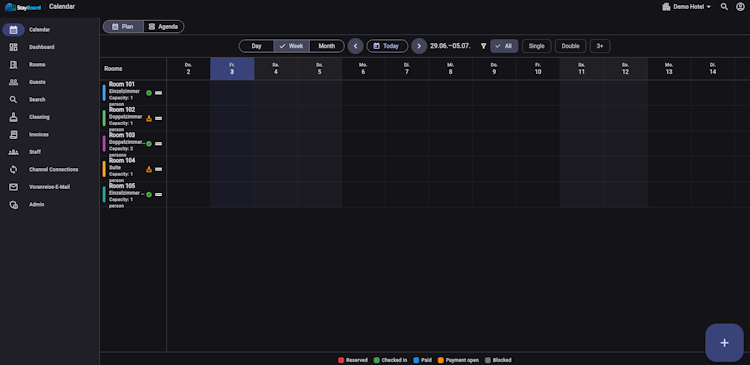Click the StayBoard logo
The height and width of the screenshot is (365, 750).
tap(22, 7)
